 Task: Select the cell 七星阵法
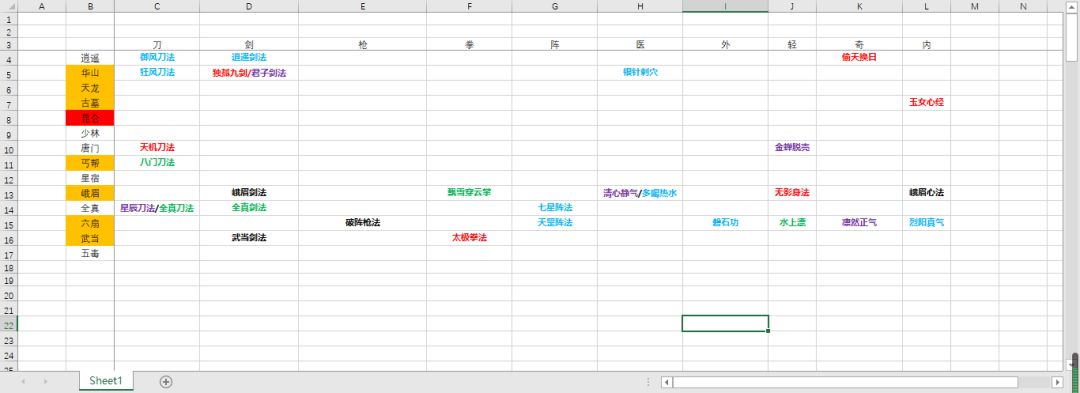tap(555, 208)
